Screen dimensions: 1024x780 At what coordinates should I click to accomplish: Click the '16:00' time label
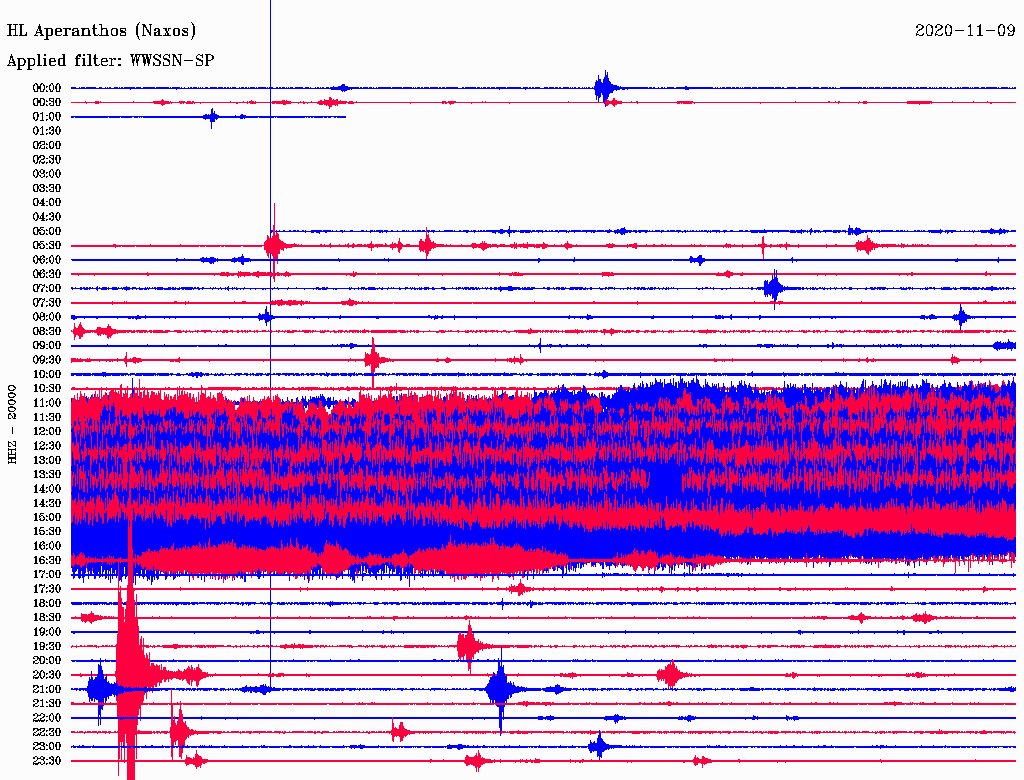[47, 546]
